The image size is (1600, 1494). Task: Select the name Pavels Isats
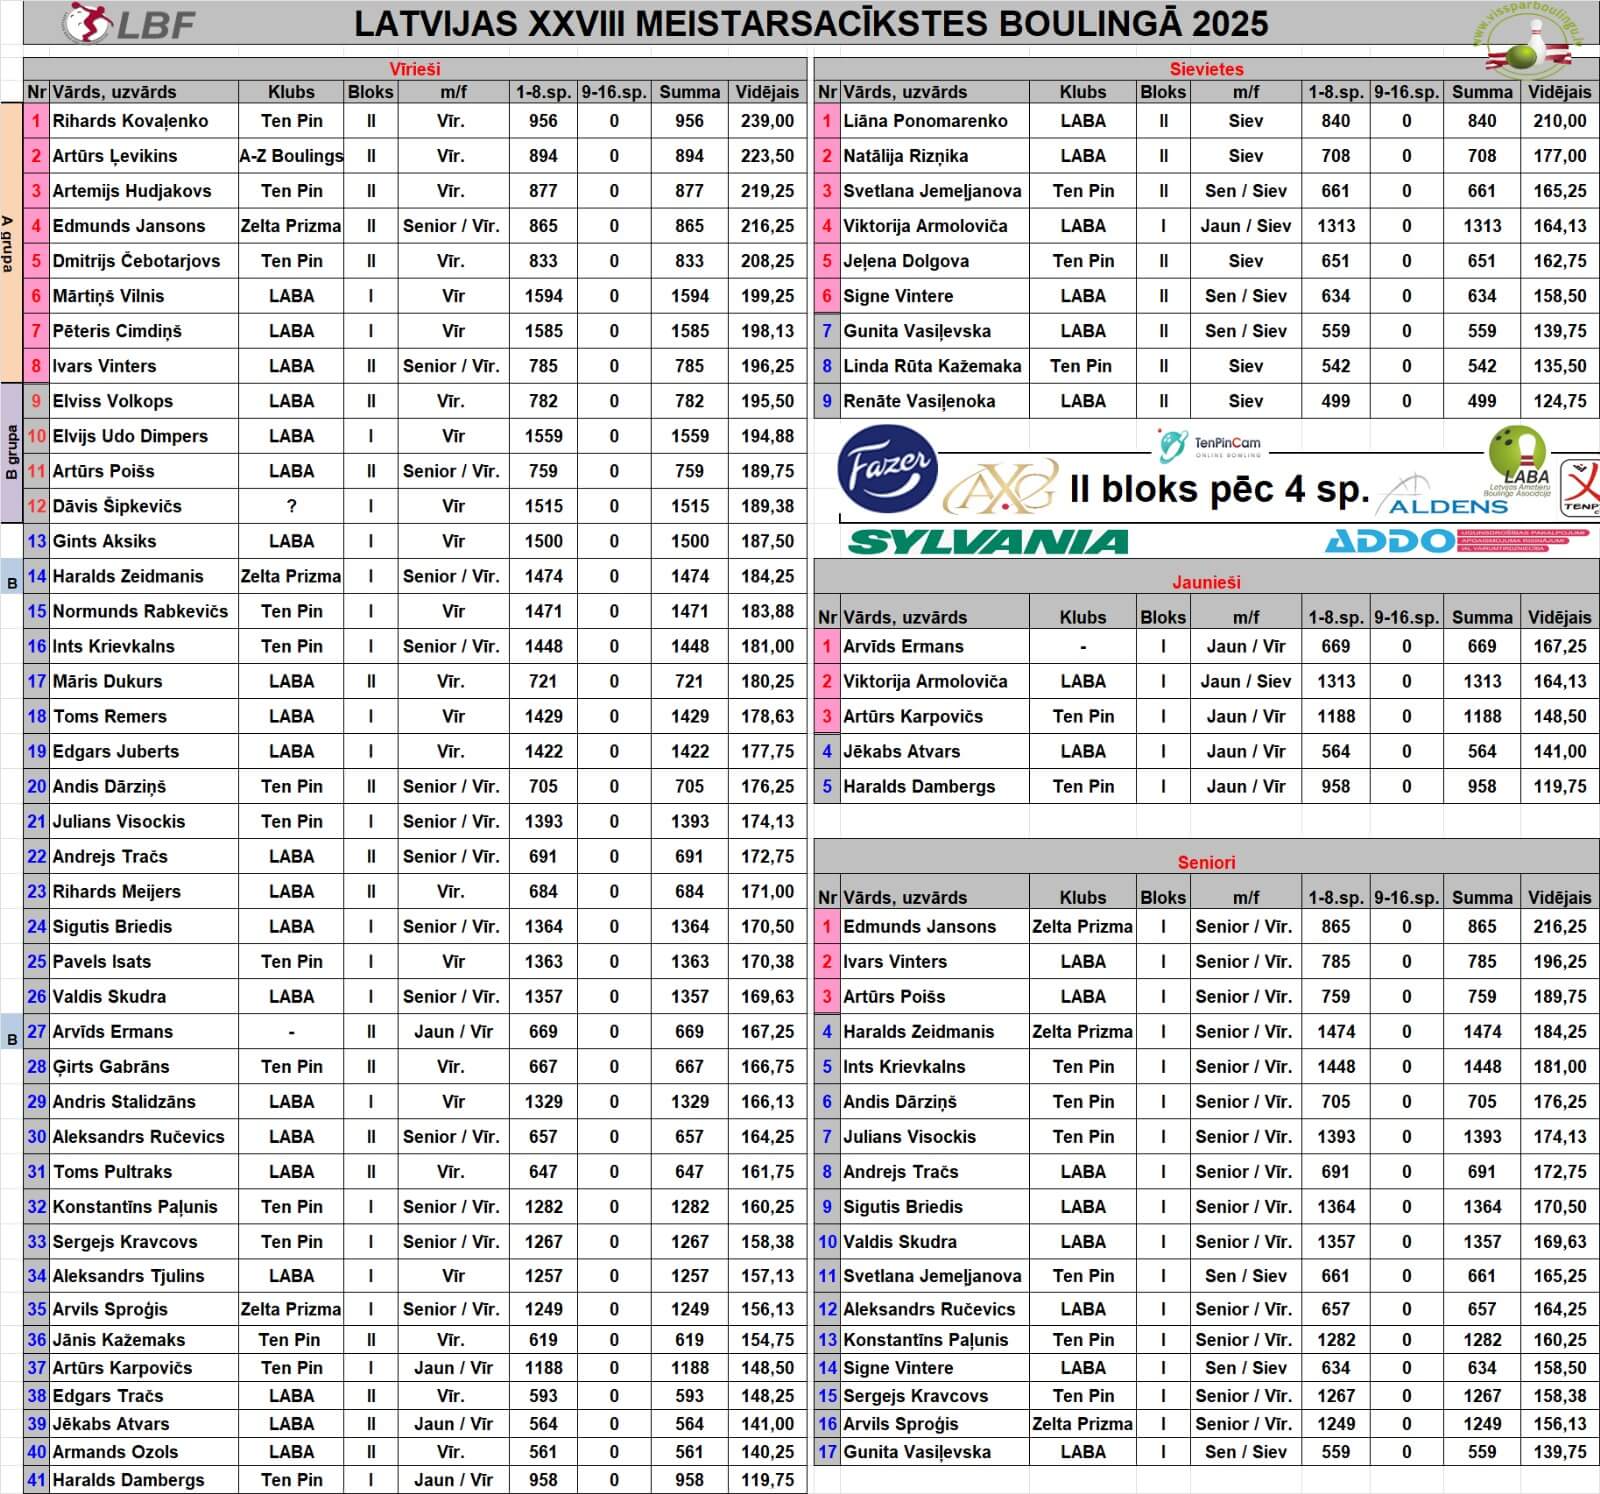[x=102, y=961]
